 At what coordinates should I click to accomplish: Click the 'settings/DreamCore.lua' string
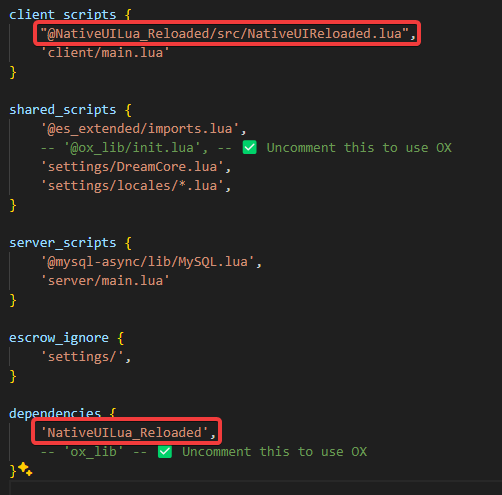[x=132, y=167]
